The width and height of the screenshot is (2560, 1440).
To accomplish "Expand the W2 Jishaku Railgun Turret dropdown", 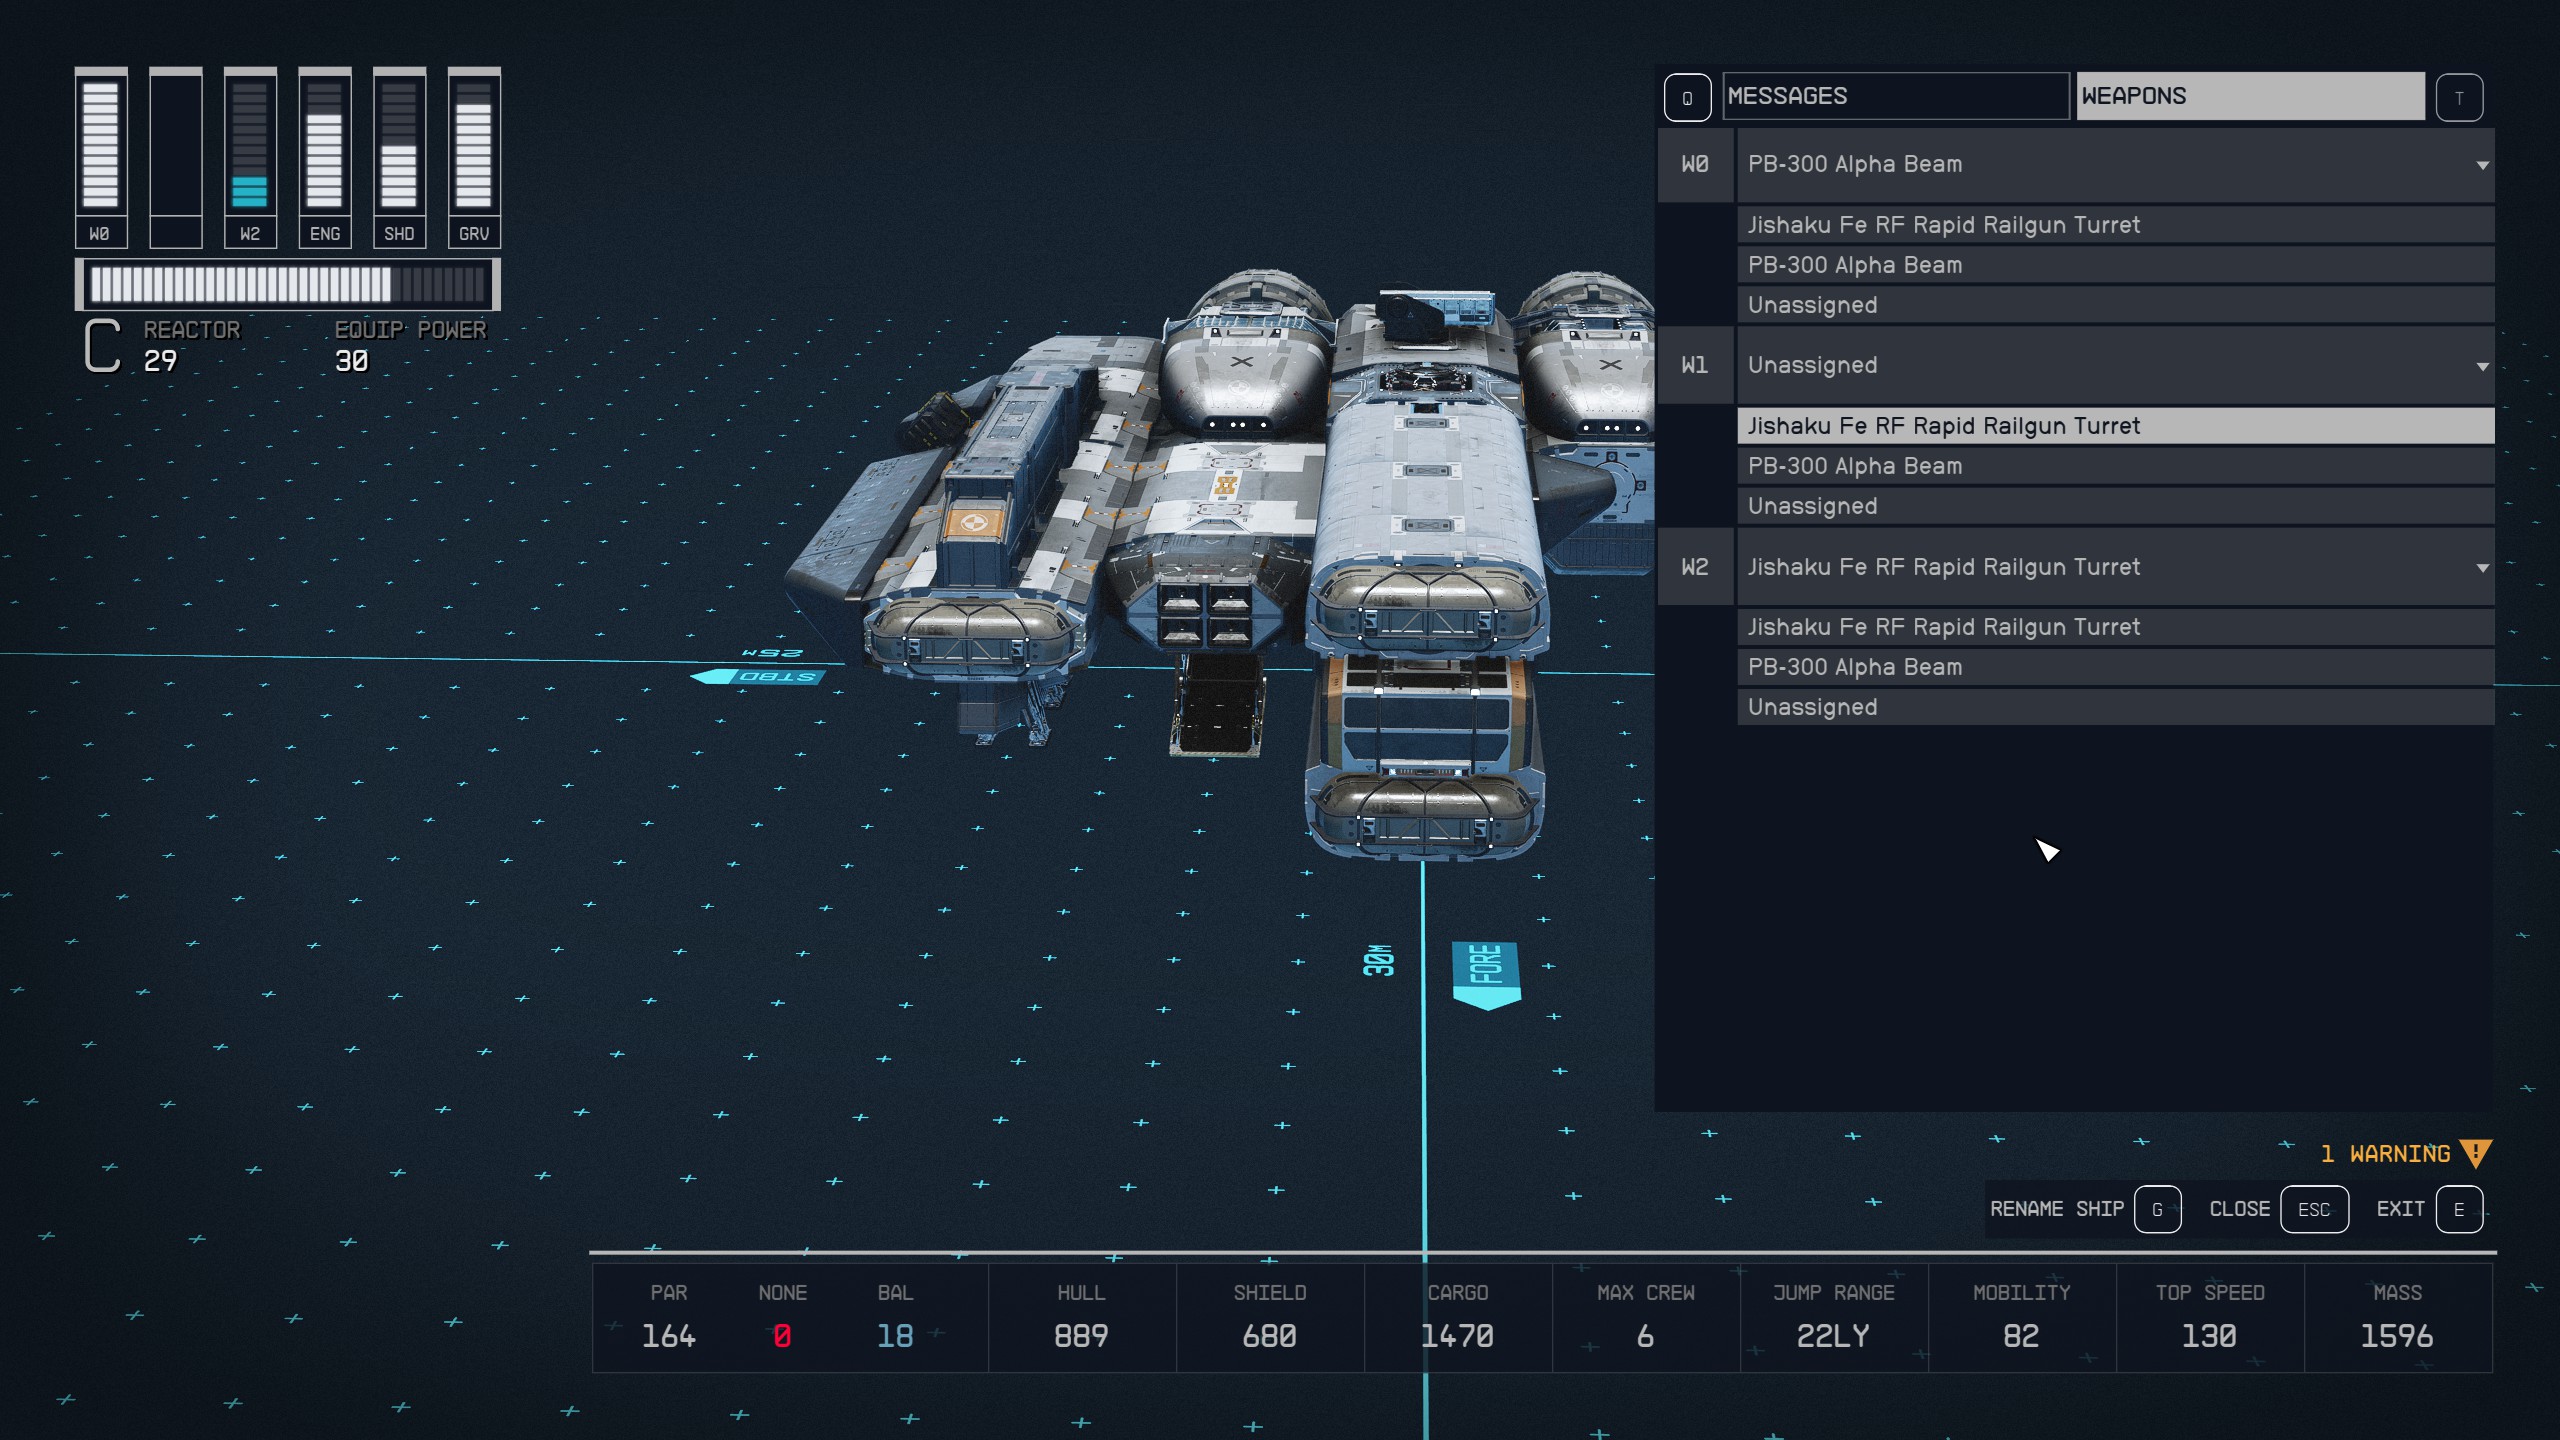I will (2484, 566).
